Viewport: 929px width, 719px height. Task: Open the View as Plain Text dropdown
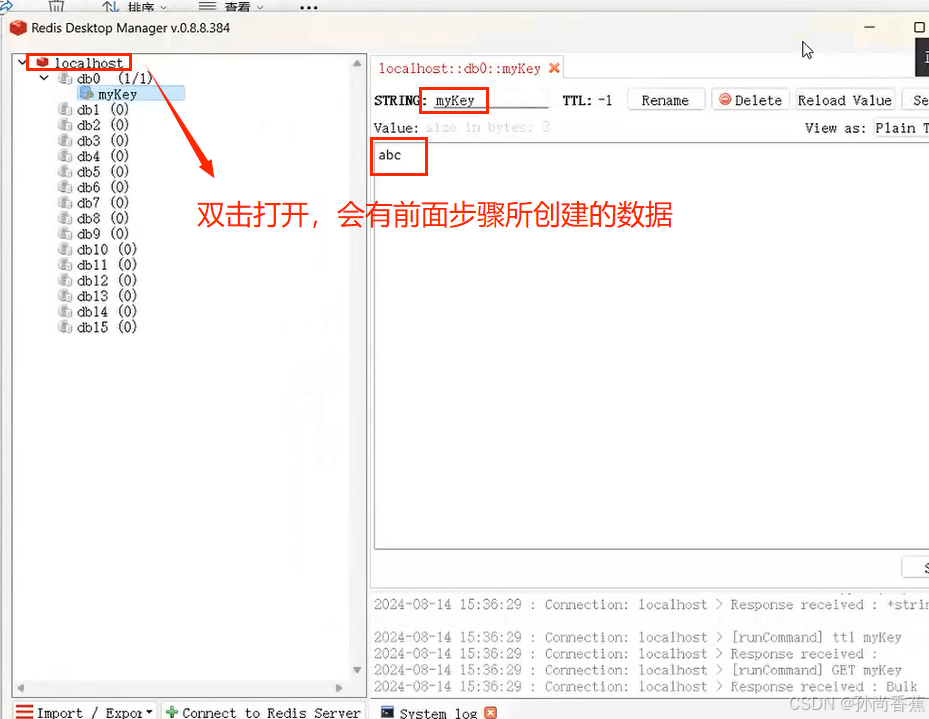click(901, 128)
